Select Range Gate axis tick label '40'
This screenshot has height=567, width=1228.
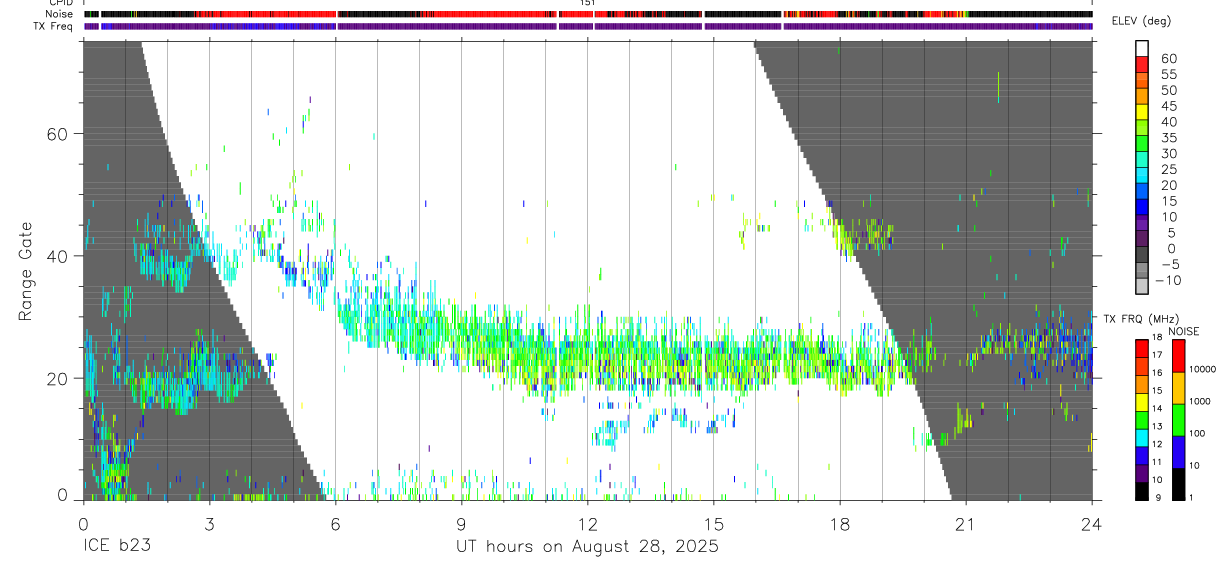57,256
